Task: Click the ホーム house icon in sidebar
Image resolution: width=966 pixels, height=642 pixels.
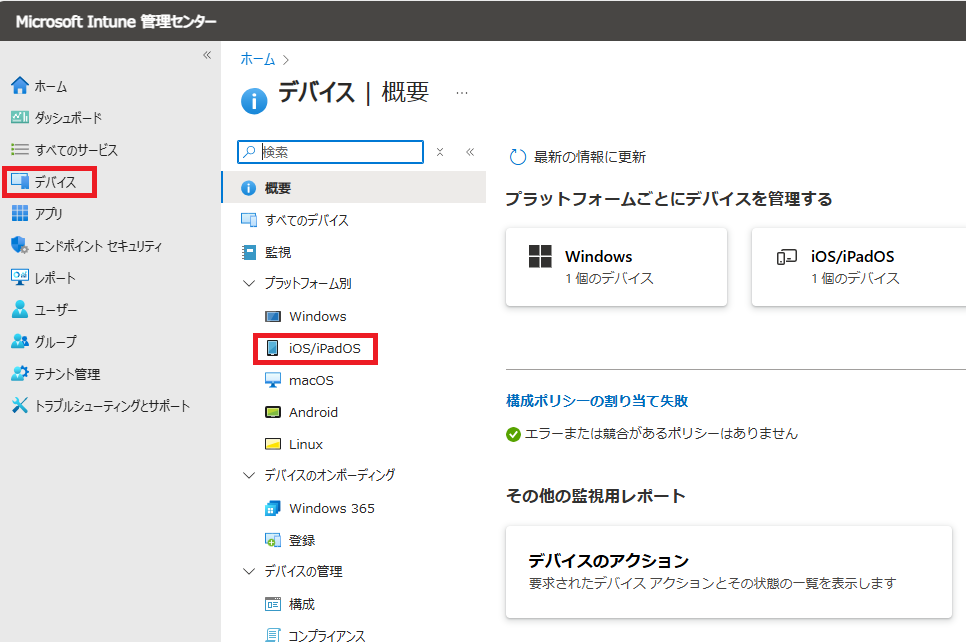Action: pyautogui.click(x=20, y=86)
